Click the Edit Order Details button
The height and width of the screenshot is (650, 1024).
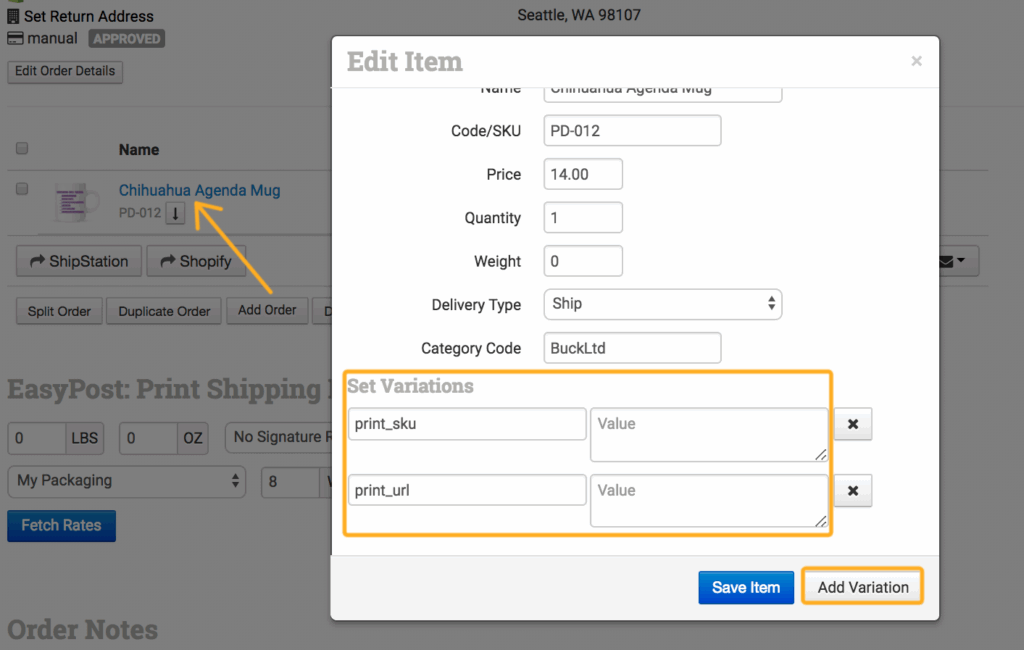[65, 71]
